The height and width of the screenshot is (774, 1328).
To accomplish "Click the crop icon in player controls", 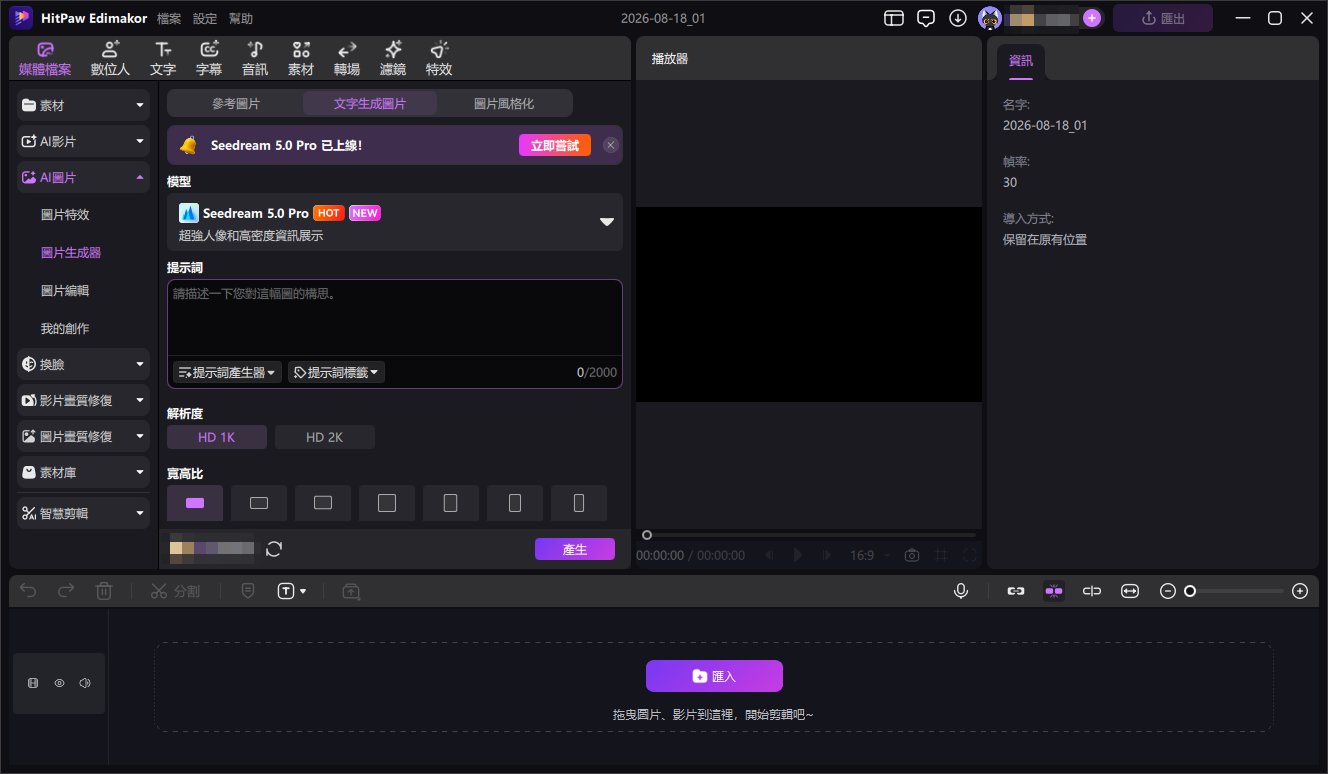I will coord(941,555).
